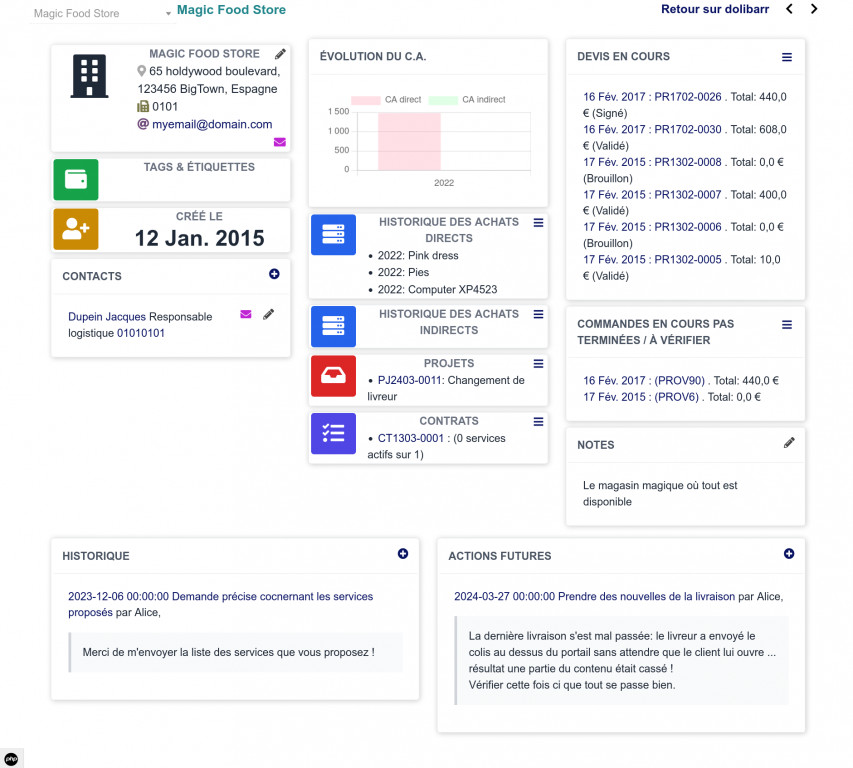Image resolution: width=853 pixels, height=768 pixels.
Task: Toggle CA indirect legend swatch
Action: click(x=443, y=100)
